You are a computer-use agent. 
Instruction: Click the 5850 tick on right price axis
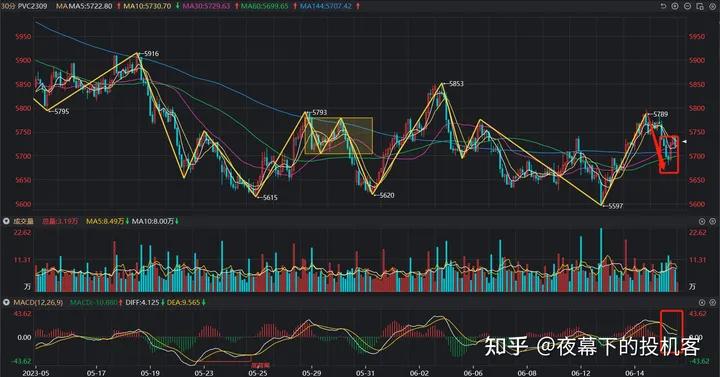(x=697, y=84)
